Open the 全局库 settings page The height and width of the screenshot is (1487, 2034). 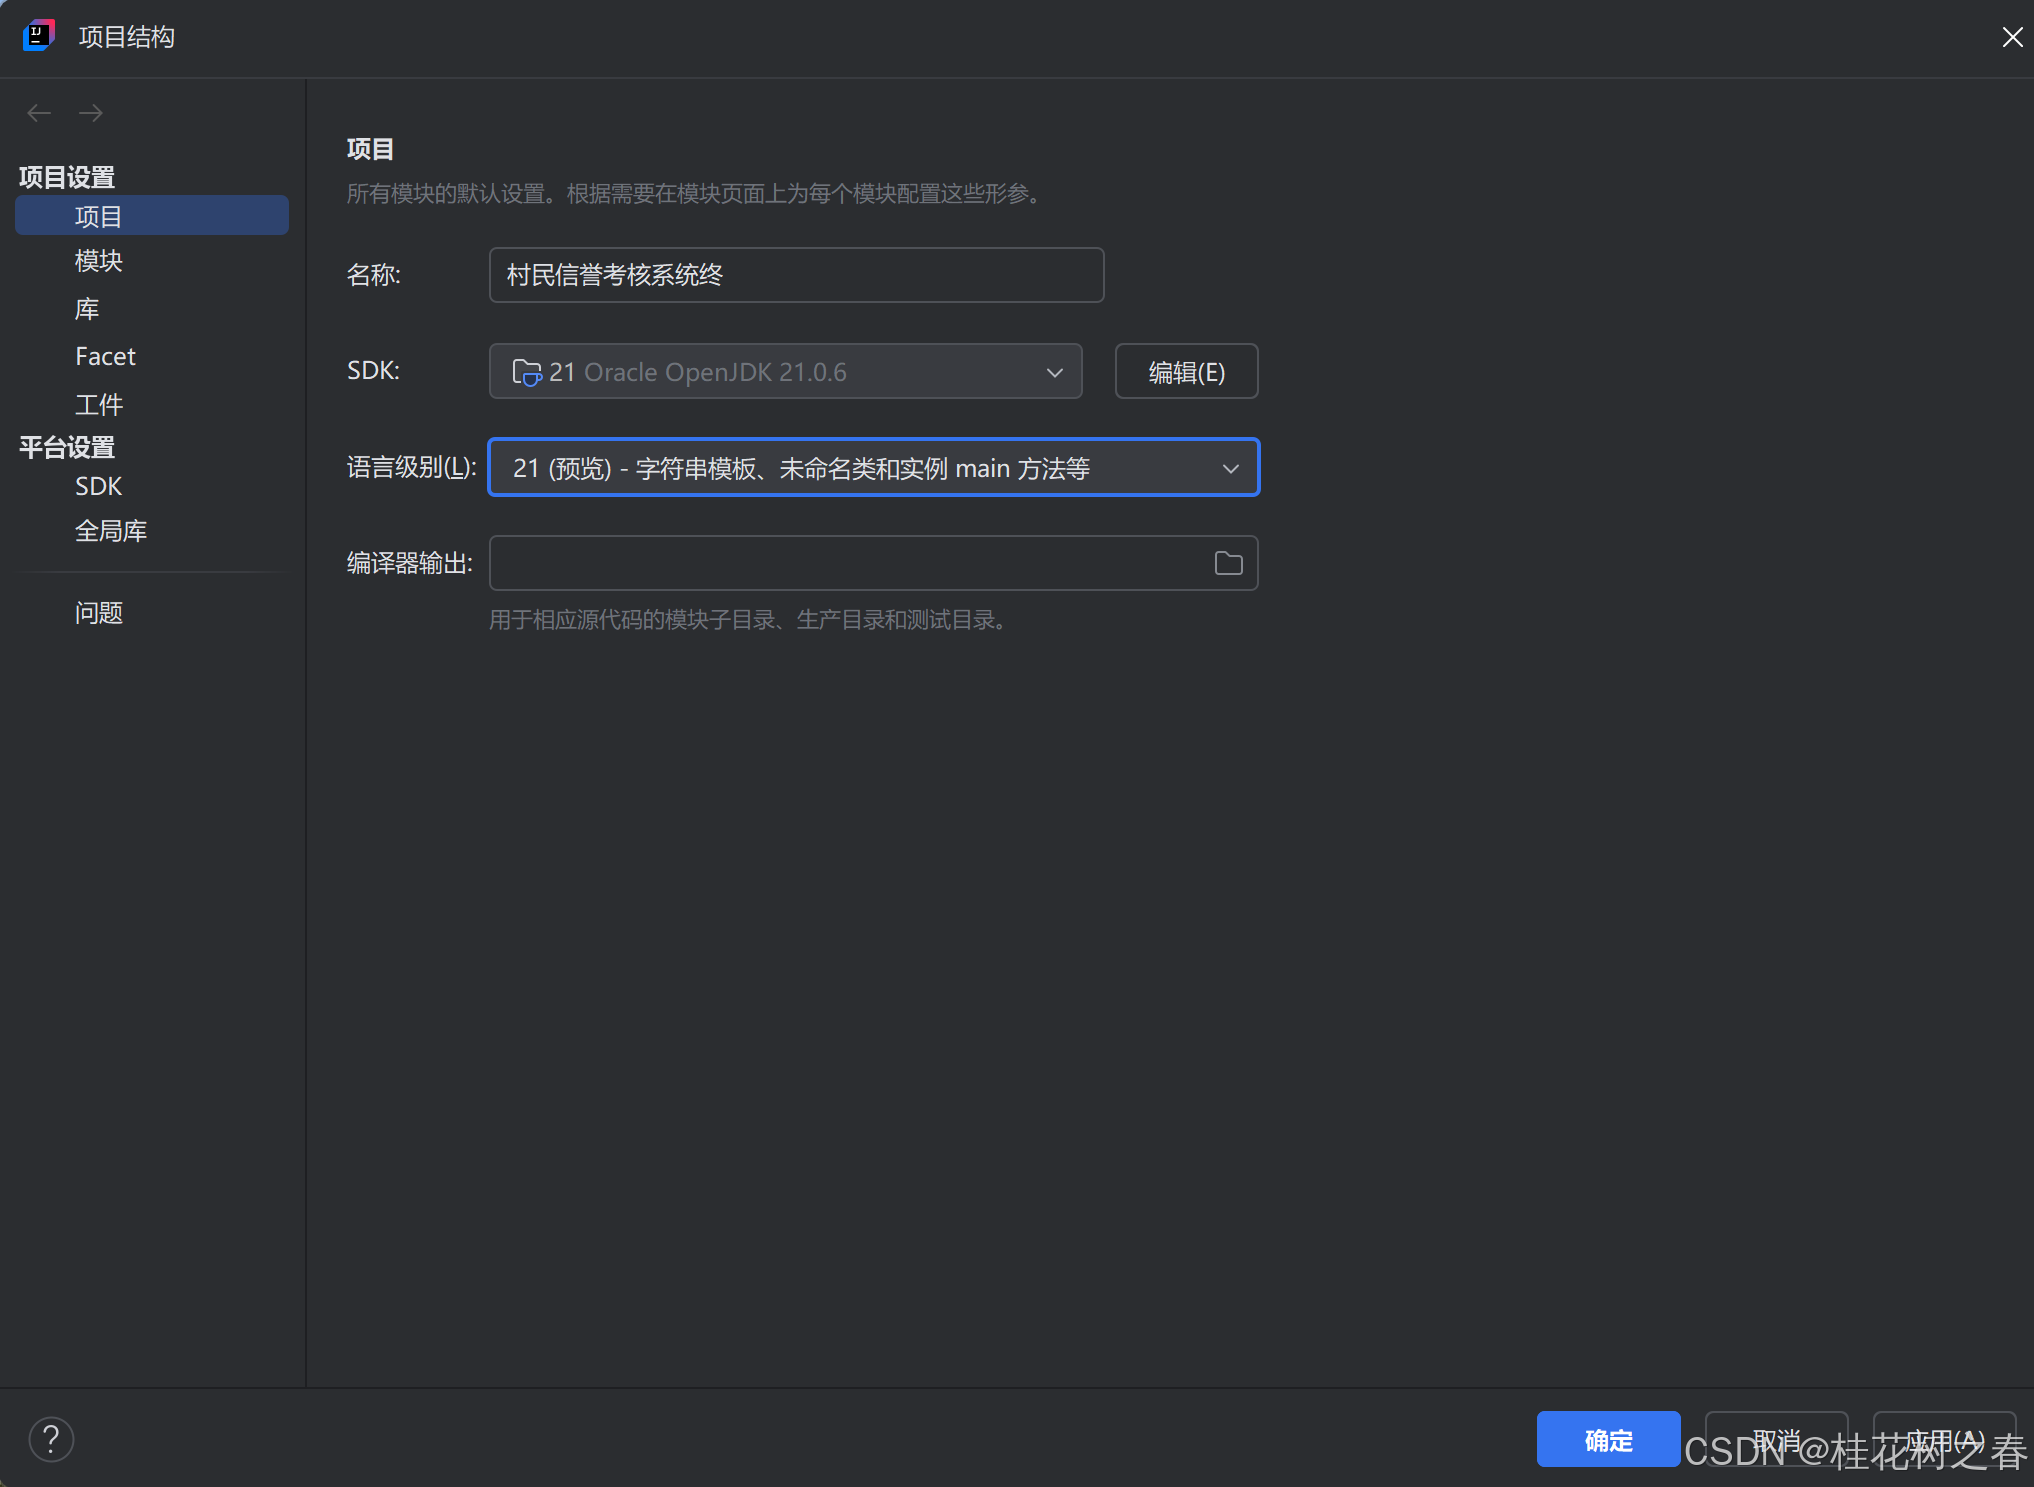click(x=111, y=530)
